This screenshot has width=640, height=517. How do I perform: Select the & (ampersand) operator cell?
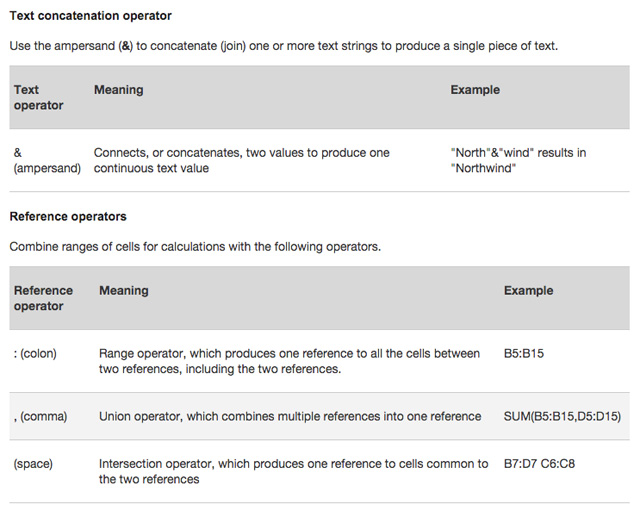click(47, 160)
